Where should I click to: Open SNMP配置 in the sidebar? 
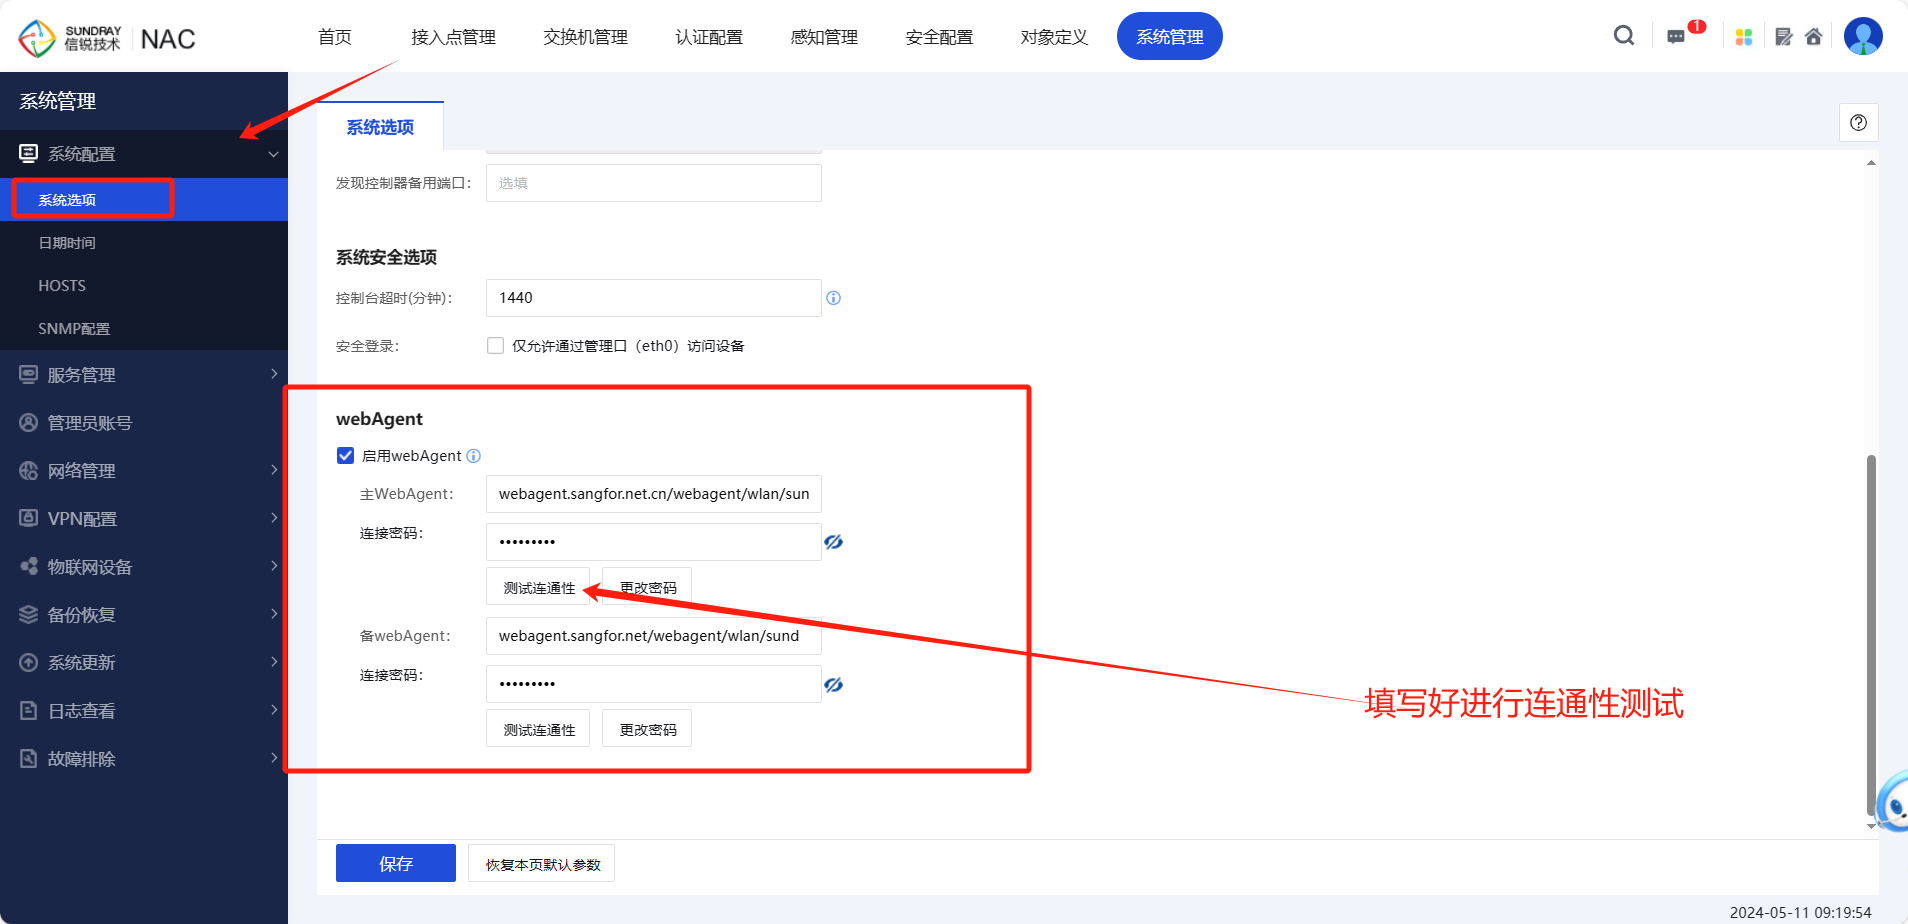point(144,329)
